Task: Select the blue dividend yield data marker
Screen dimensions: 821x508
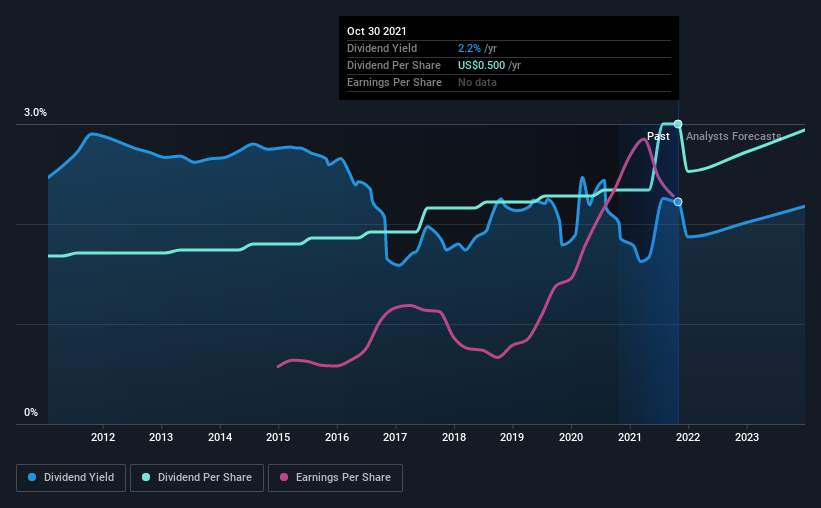Action: click(x=678, y=202)
